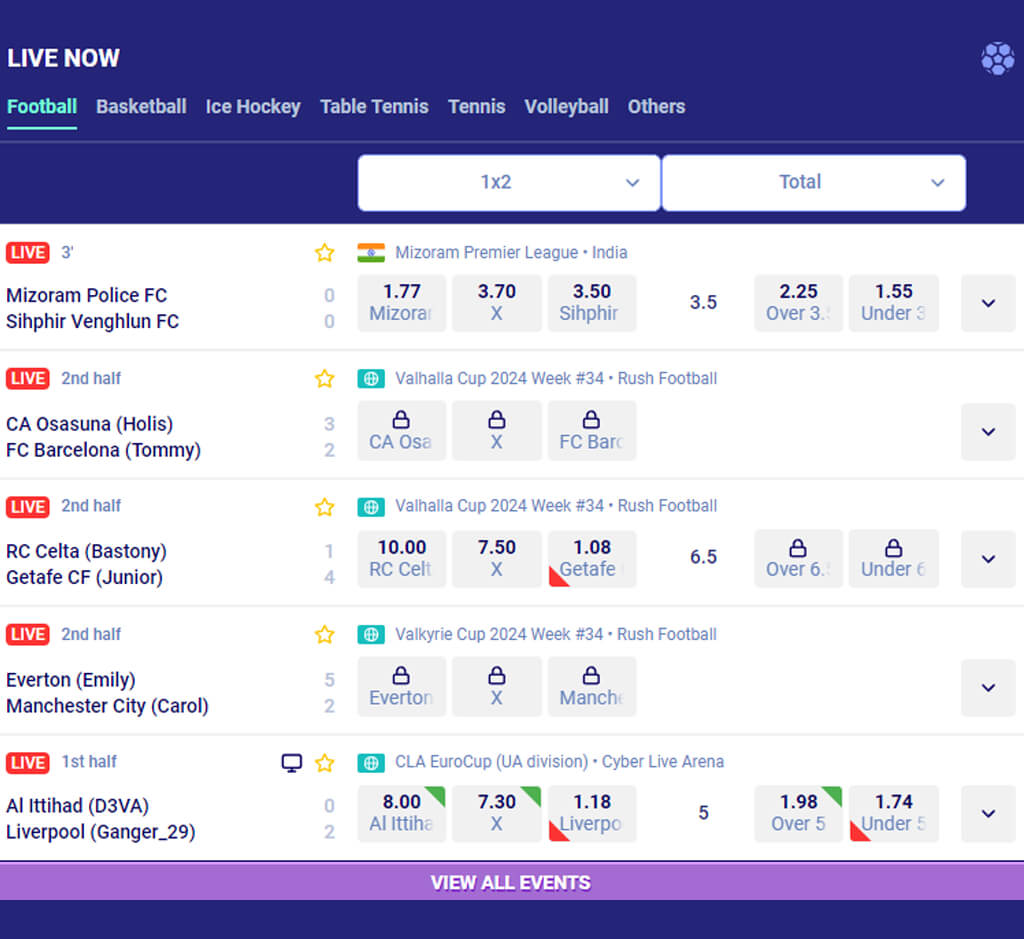The width and height of the screenshot is (1024, 939).
Task: Favorite the RC Celta match star
Action: click(x=325, y=507)
